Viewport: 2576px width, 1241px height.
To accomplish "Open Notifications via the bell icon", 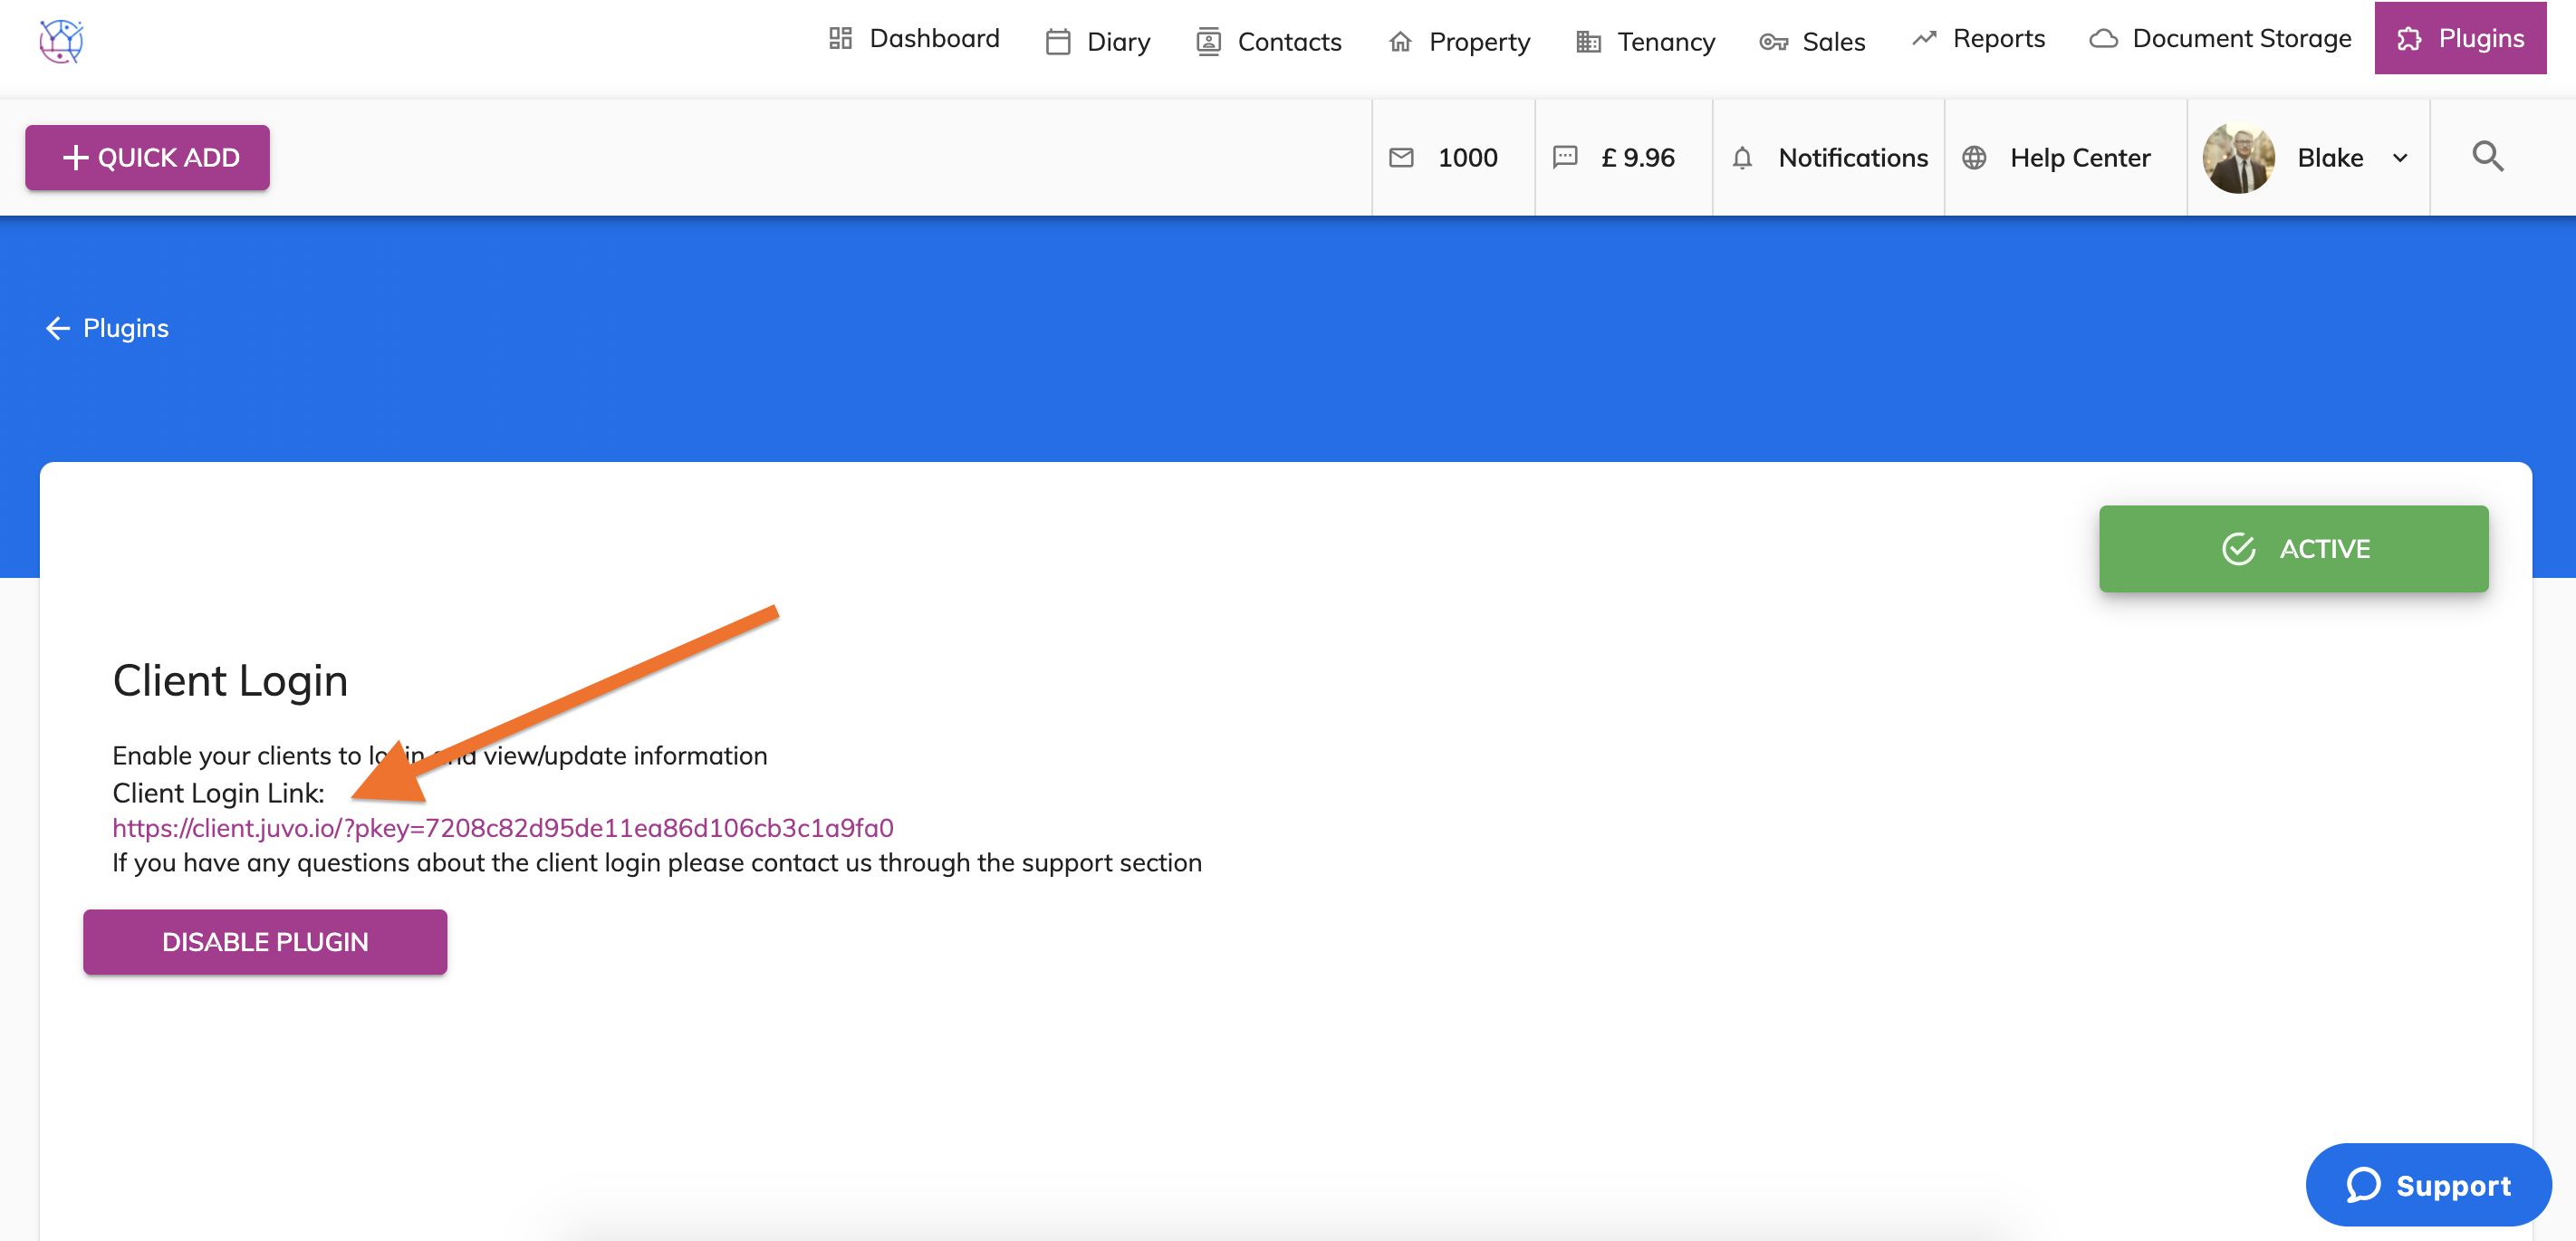I will pos(1744,157).
